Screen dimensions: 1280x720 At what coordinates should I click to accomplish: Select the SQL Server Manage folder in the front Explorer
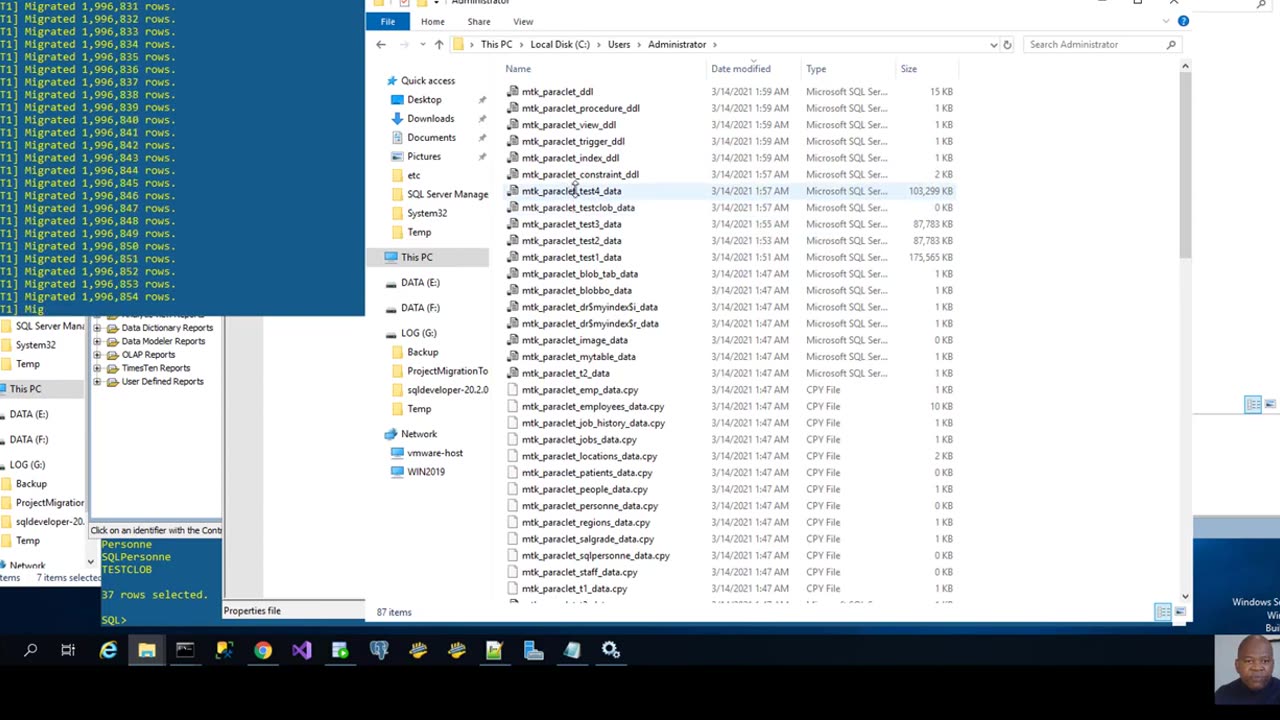pyautogui.click(x=447, y=194)
